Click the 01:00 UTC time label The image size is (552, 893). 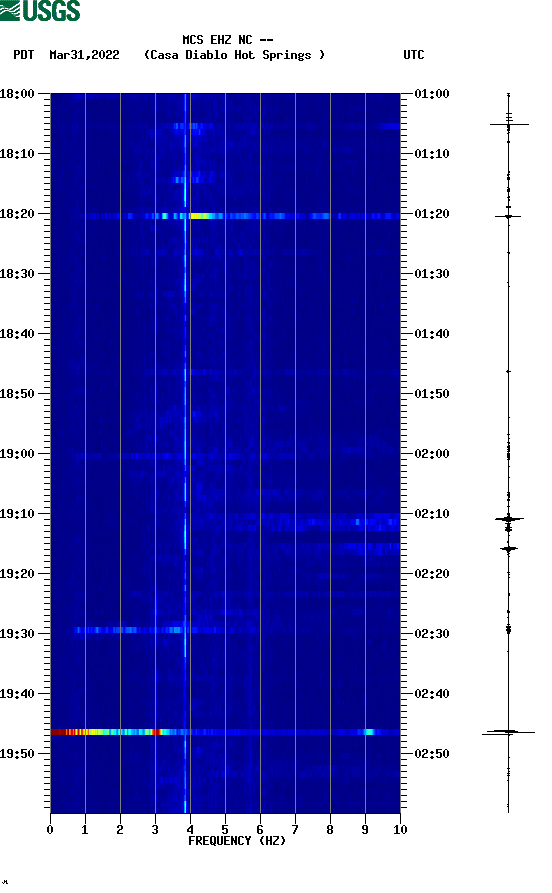(x=432, y=93)
